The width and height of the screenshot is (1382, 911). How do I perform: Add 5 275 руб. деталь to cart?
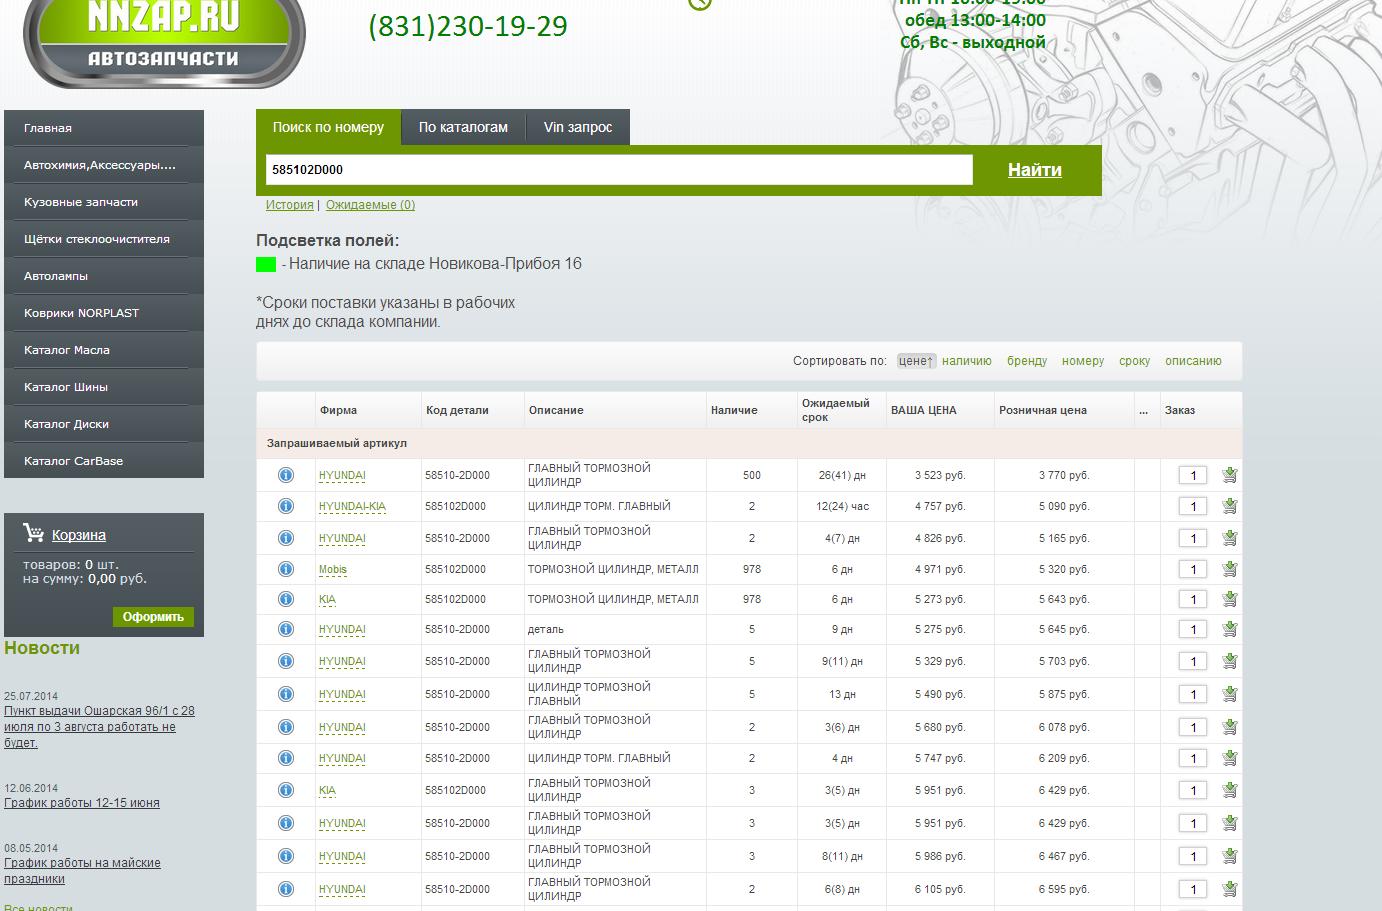point(1230,629)
